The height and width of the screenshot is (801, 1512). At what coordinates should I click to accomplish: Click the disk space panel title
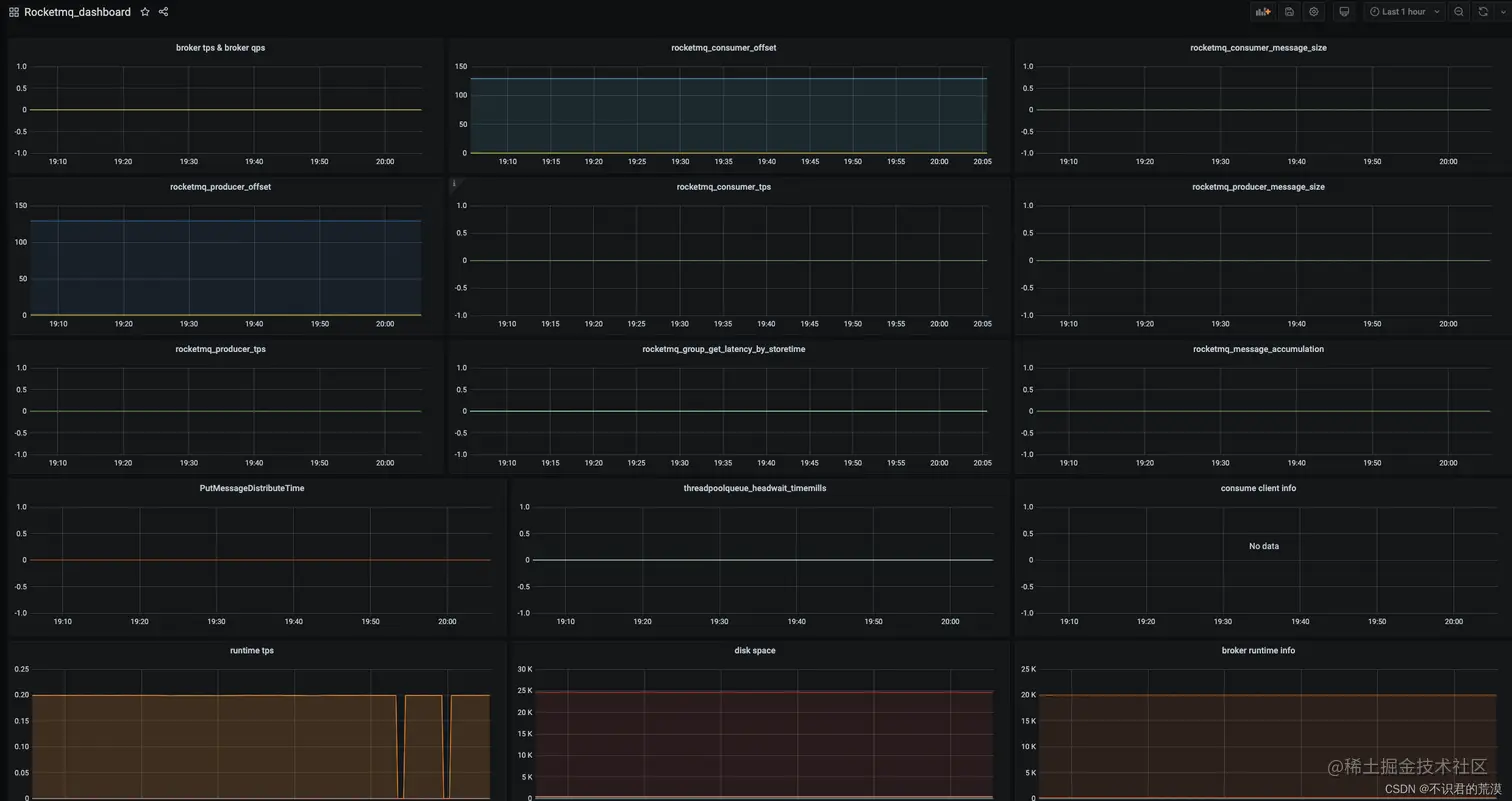click(x=755, y=650)
